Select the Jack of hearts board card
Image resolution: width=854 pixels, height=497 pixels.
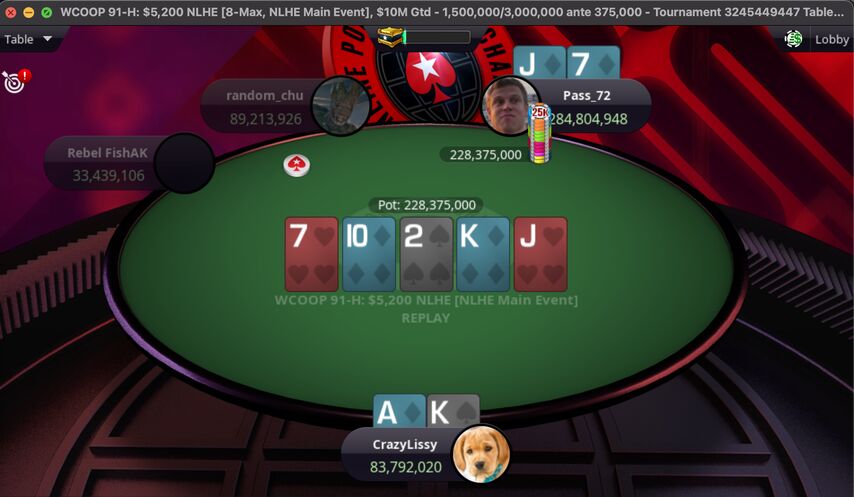[x=541, y=254]
